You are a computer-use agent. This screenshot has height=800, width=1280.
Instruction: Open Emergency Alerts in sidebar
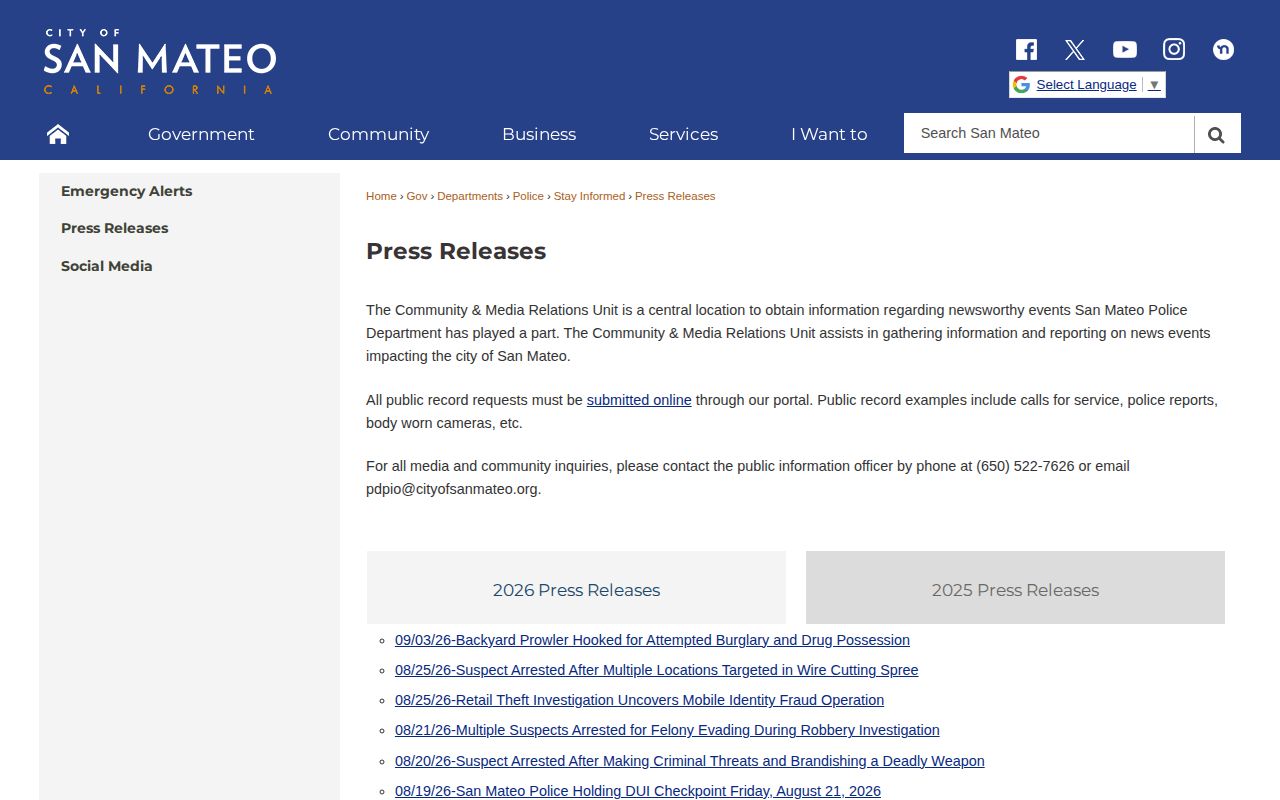[x=127, y=191]
